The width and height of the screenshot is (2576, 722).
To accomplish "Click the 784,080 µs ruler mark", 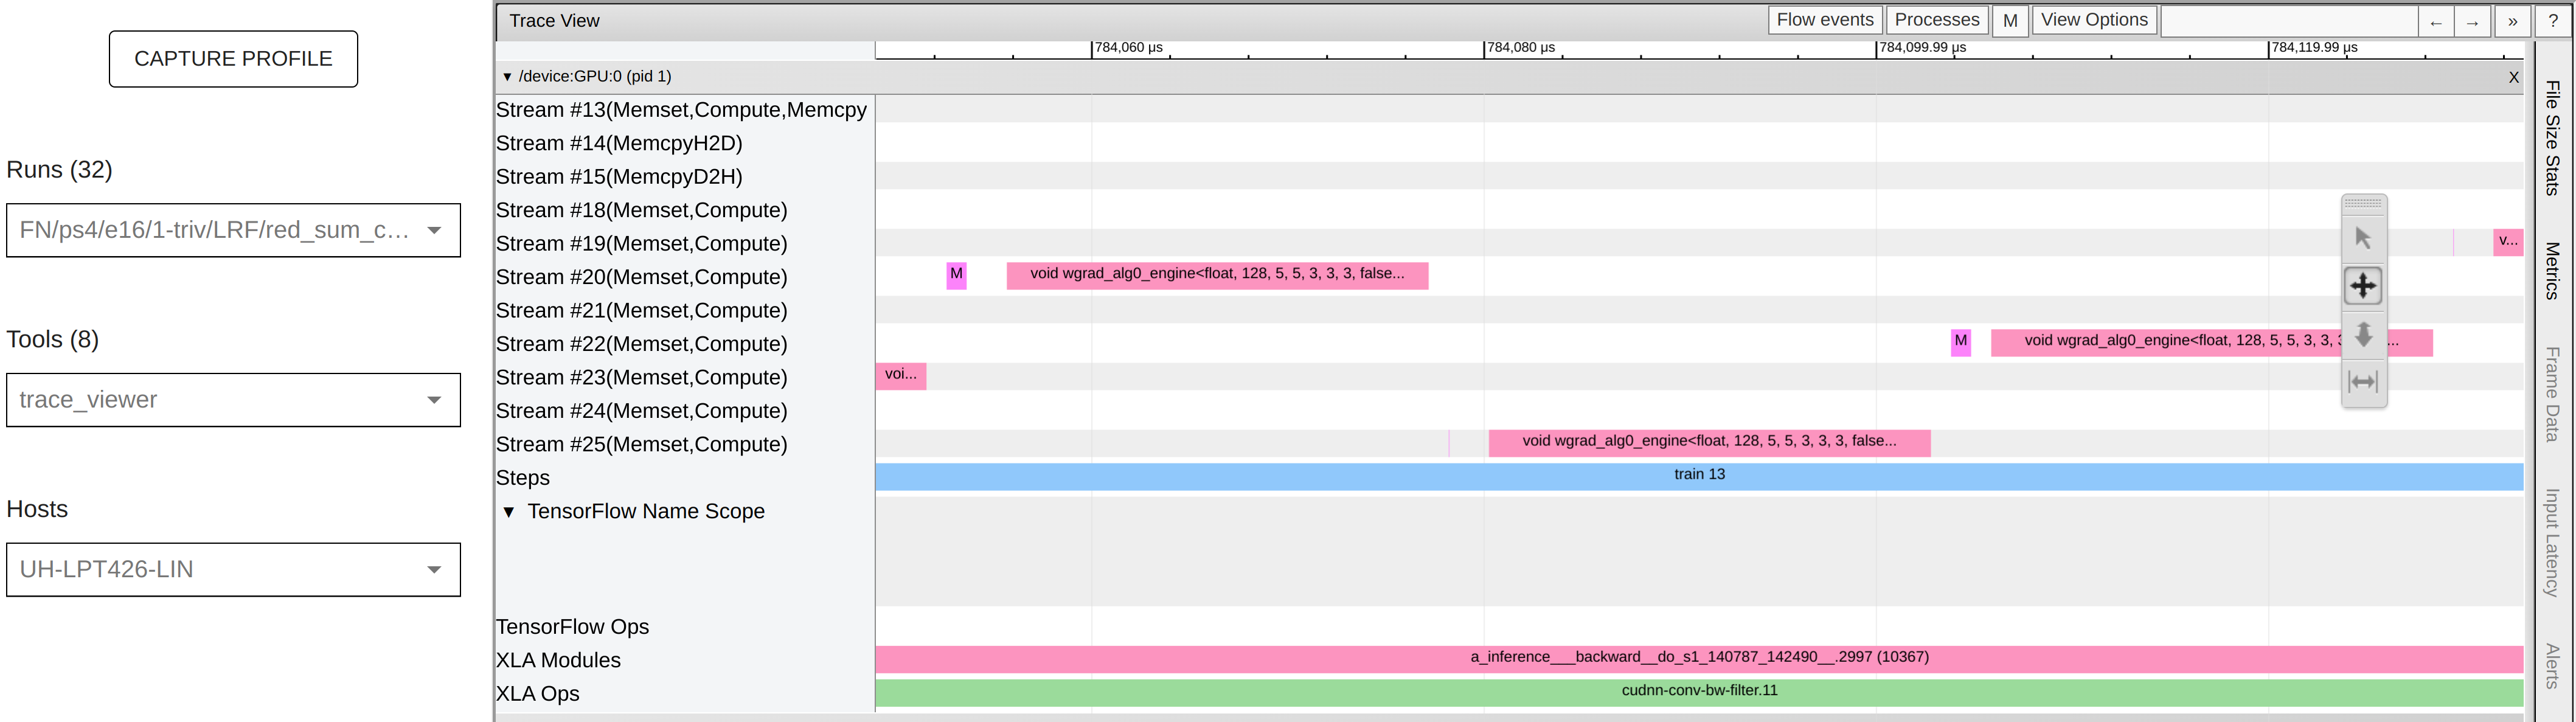I will tap(1520, 48).
